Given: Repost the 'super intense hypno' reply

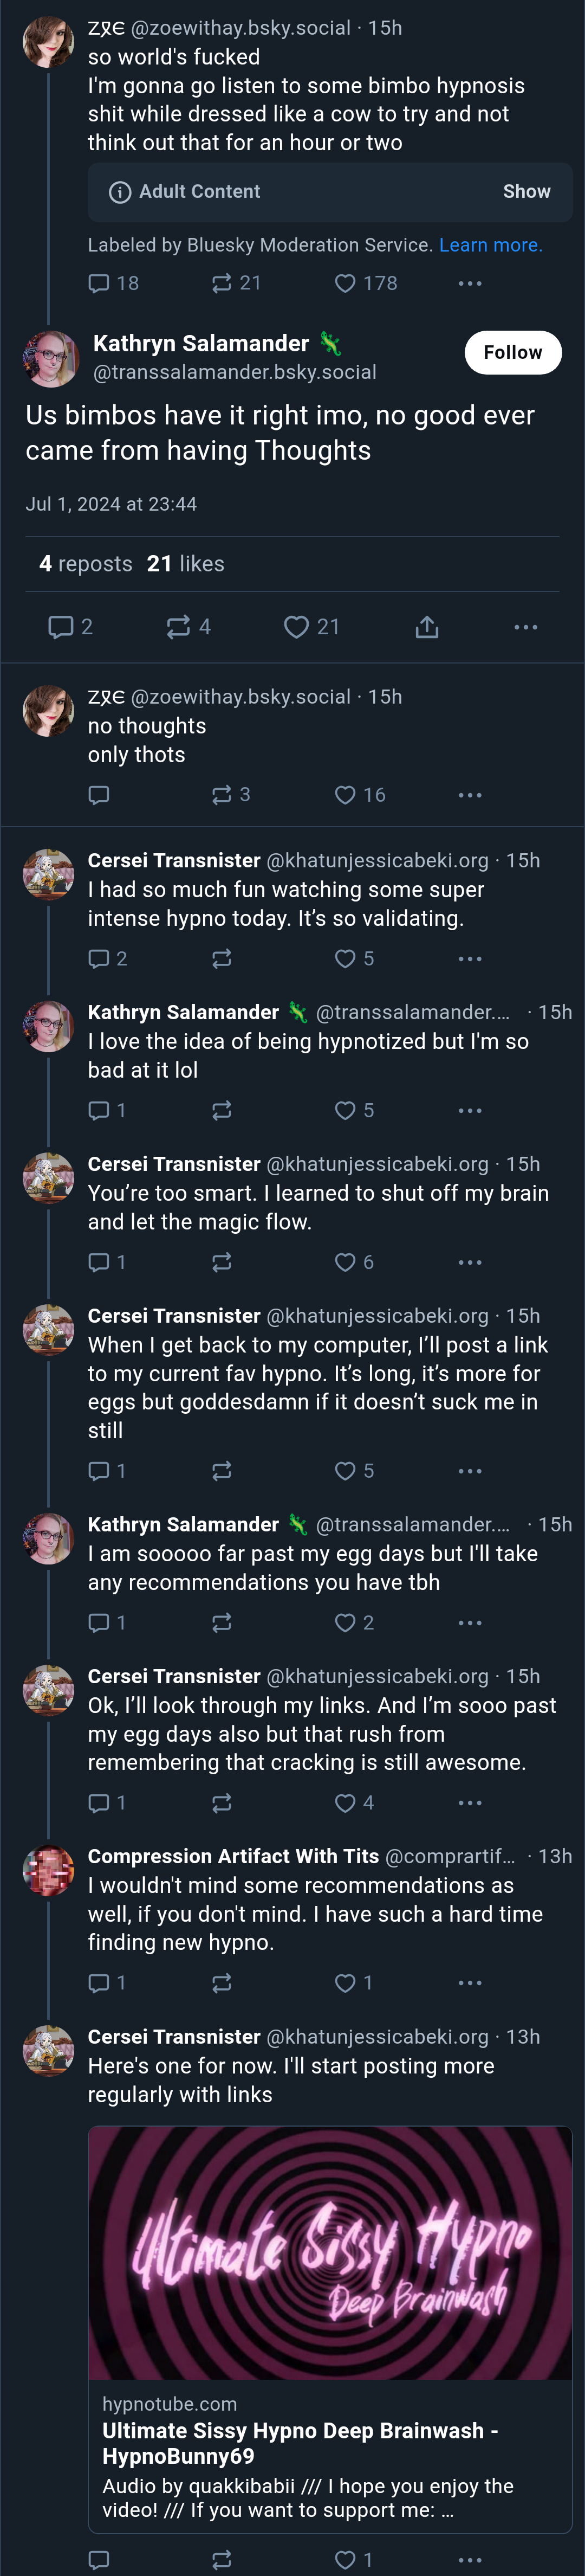Looking at the screenshot, I should click(x=222, y=959).
